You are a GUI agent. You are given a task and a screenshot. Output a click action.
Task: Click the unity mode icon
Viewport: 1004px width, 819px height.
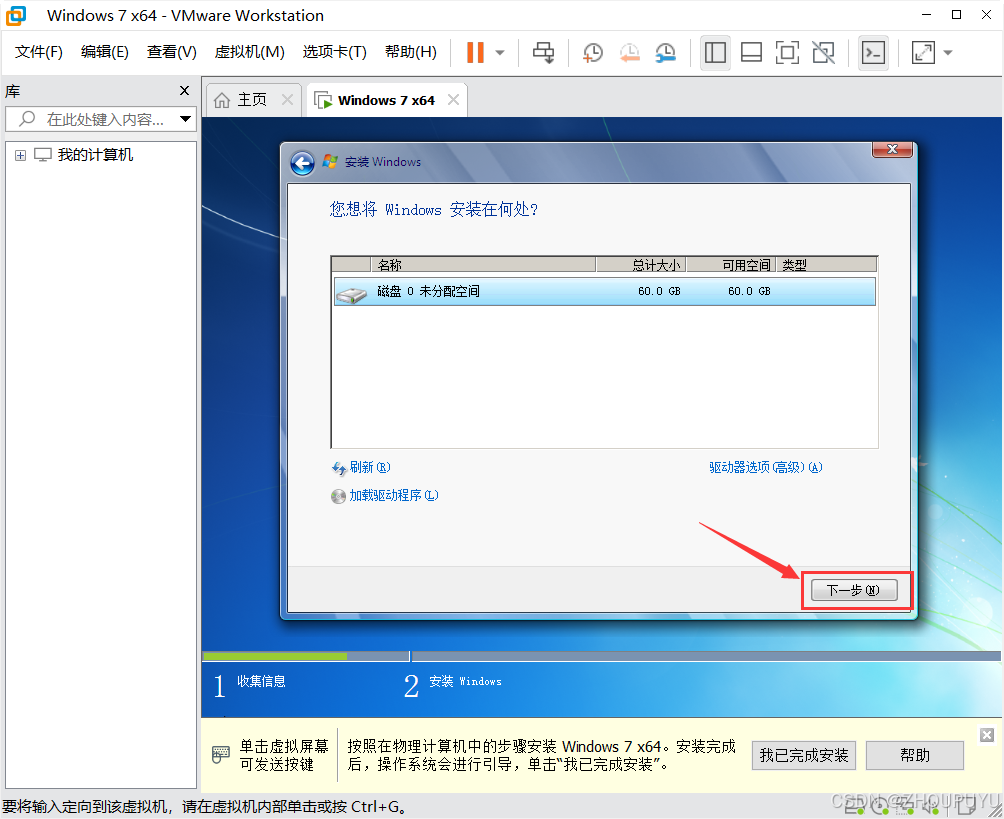coord(823,53)
